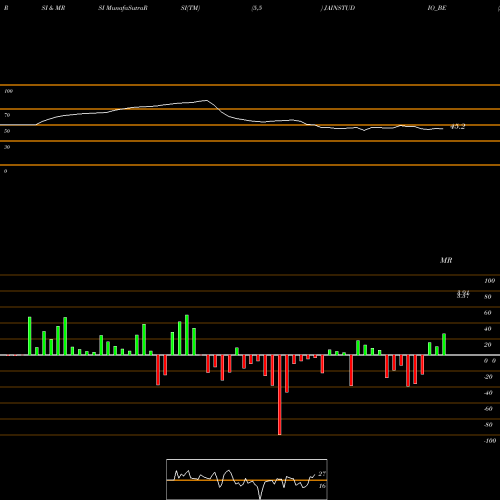Click the MR axis label -40
The image size is (500, 500).
pyautogui.click(x=488, y=393)
